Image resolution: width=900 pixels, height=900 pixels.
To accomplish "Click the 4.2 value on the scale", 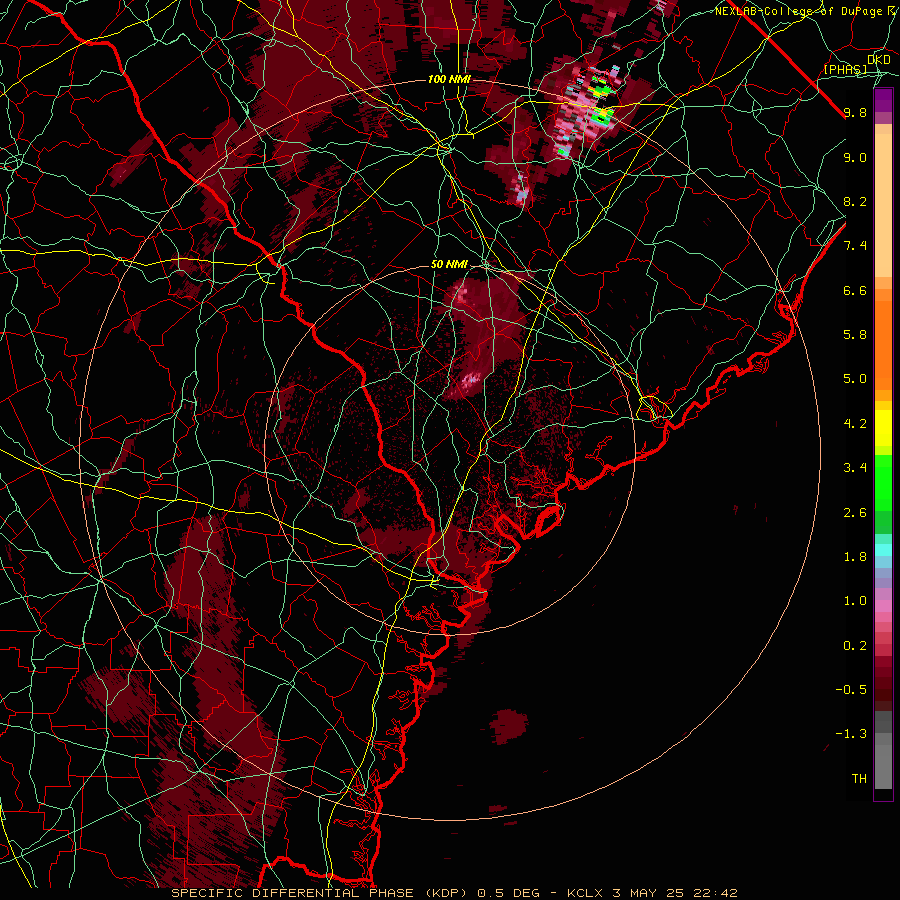I will click(855, 424).
